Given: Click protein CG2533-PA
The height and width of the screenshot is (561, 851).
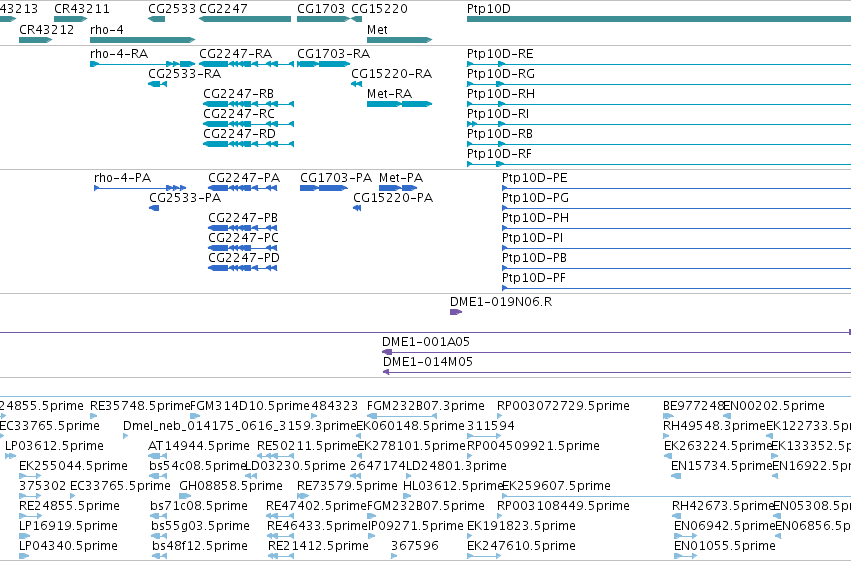Looking at the screenshot, I should point(185,197).
